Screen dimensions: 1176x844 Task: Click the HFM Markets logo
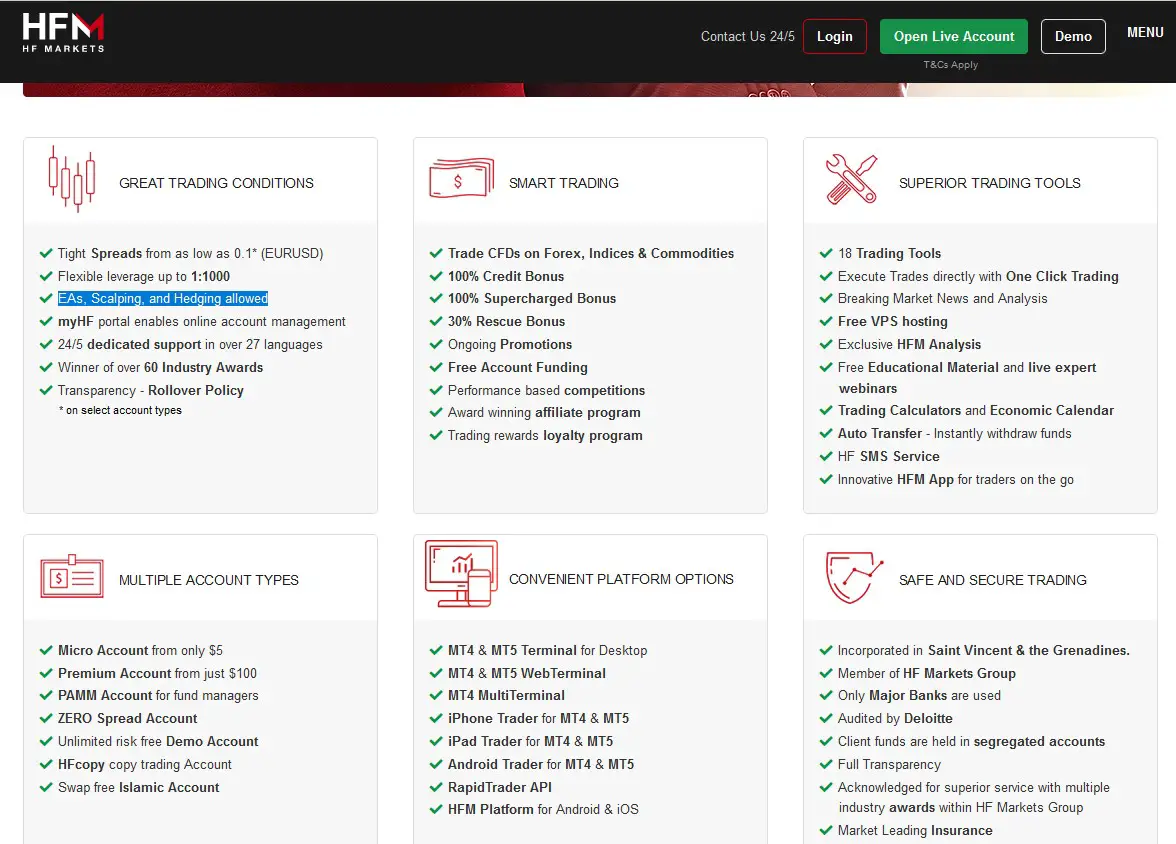pos(63,33)
